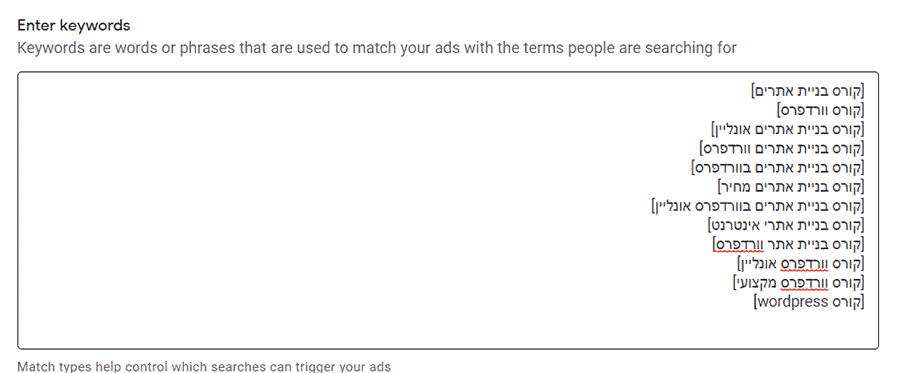Click the word מקצועי in the keyword list
900x373 pixels.
tap(756, 283)
